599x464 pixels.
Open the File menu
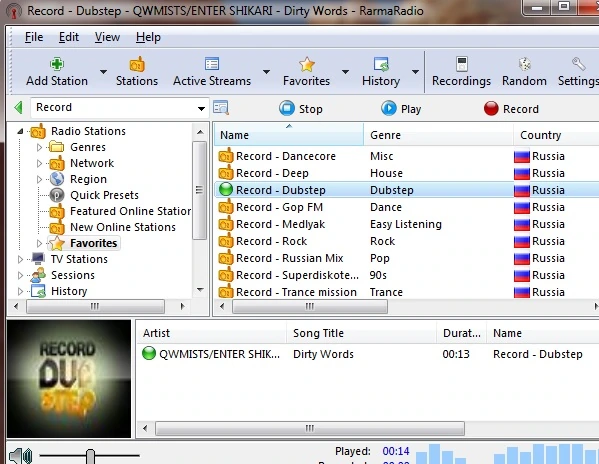34,37
